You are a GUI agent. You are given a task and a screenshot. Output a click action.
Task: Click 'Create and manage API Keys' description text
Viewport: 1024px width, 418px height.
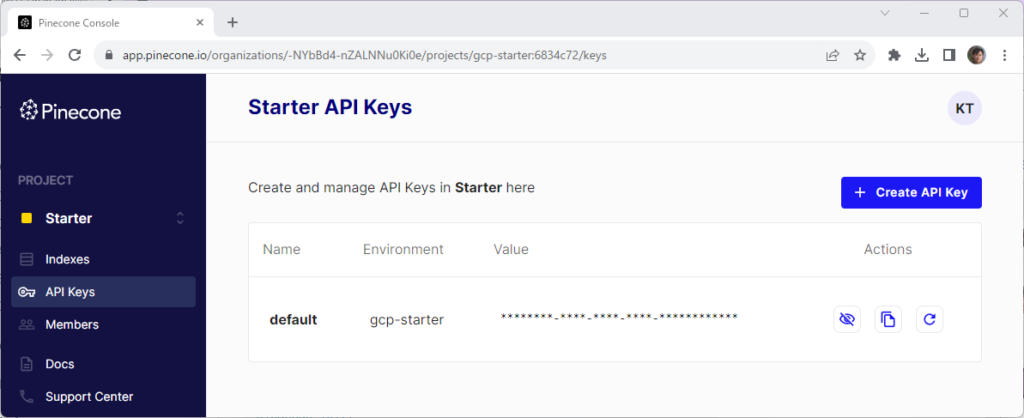point(391,188)
